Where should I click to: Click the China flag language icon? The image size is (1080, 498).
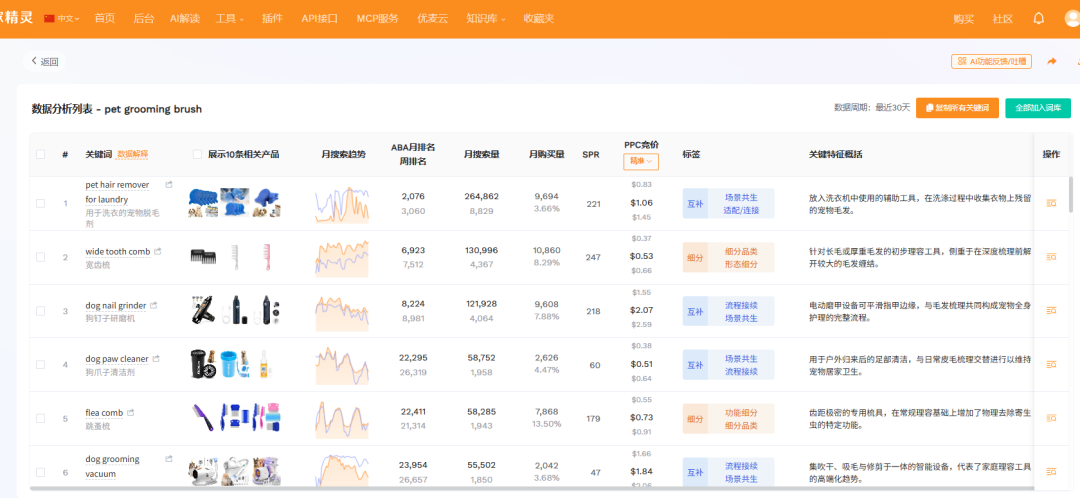click(49, 19)
